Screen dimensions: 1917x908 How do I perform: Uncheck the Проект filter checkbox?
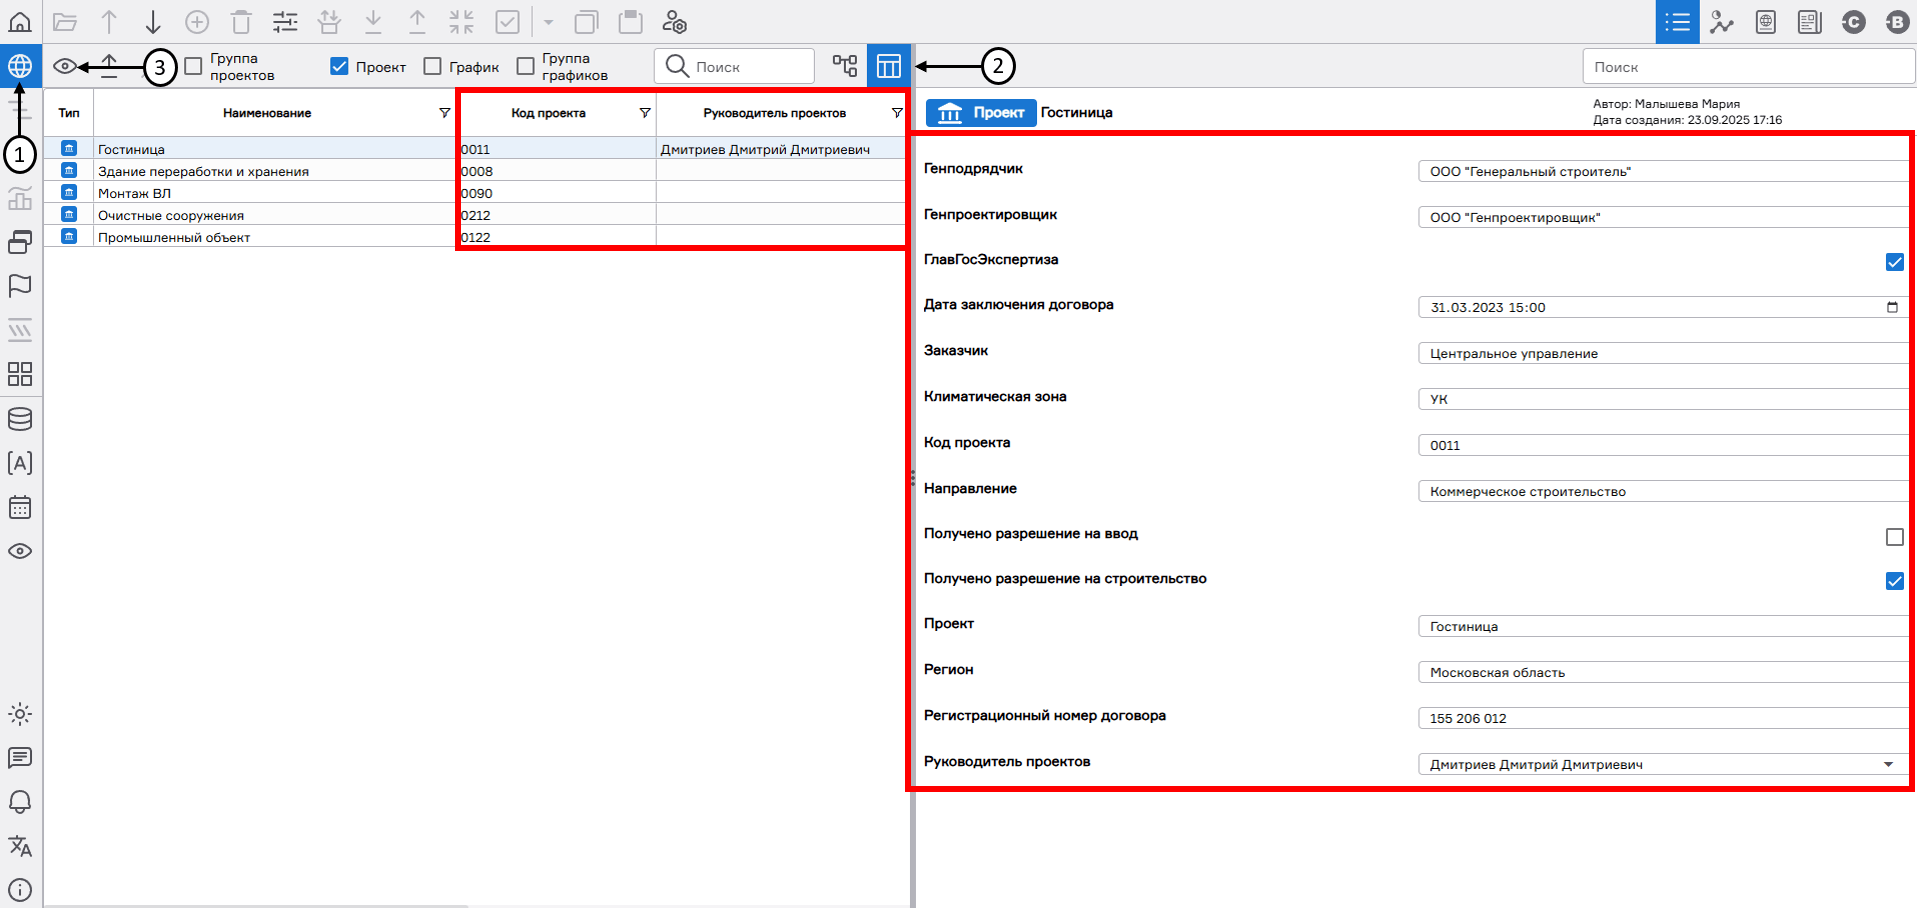[x=340, y=67]
